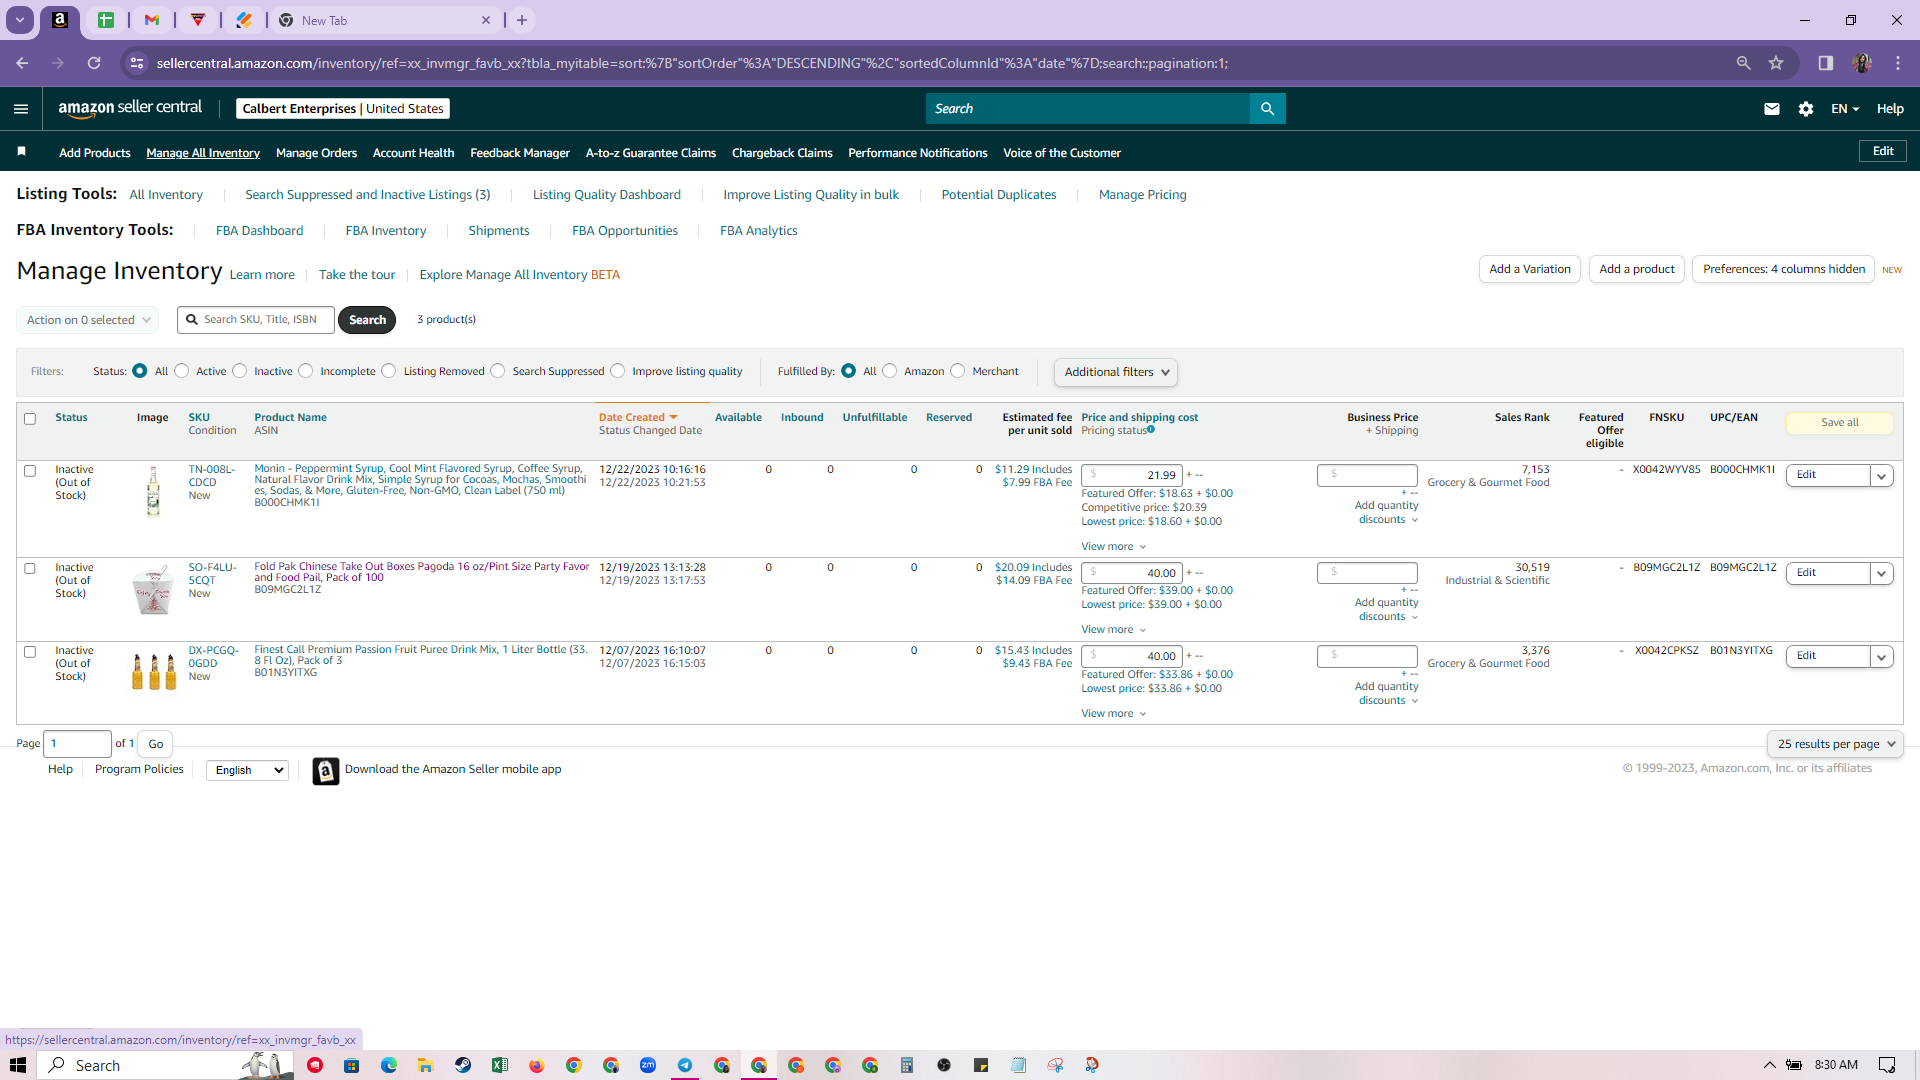Screen dimensions: 1920x1080
Task: Open the settings gear icon
Action: [x=1806, y=109]
